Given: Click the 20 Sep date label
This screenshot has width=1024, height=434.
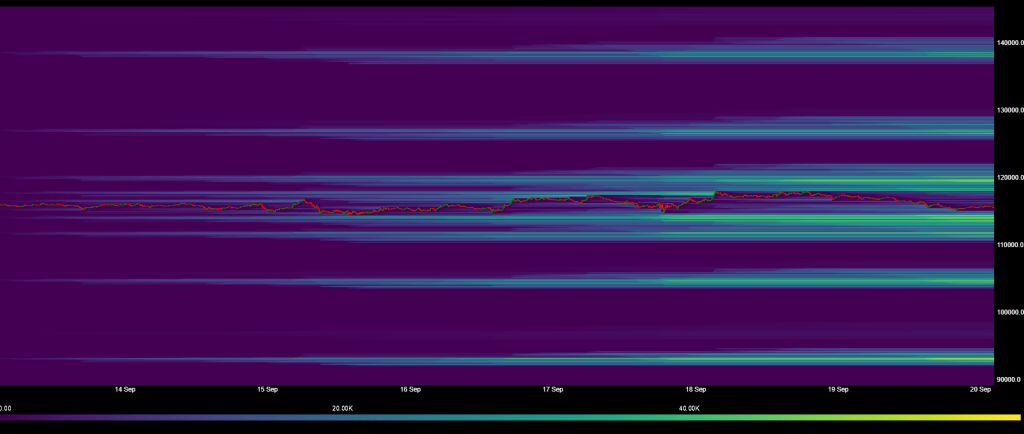Looking at the screenshot, I should pos(980,389).
